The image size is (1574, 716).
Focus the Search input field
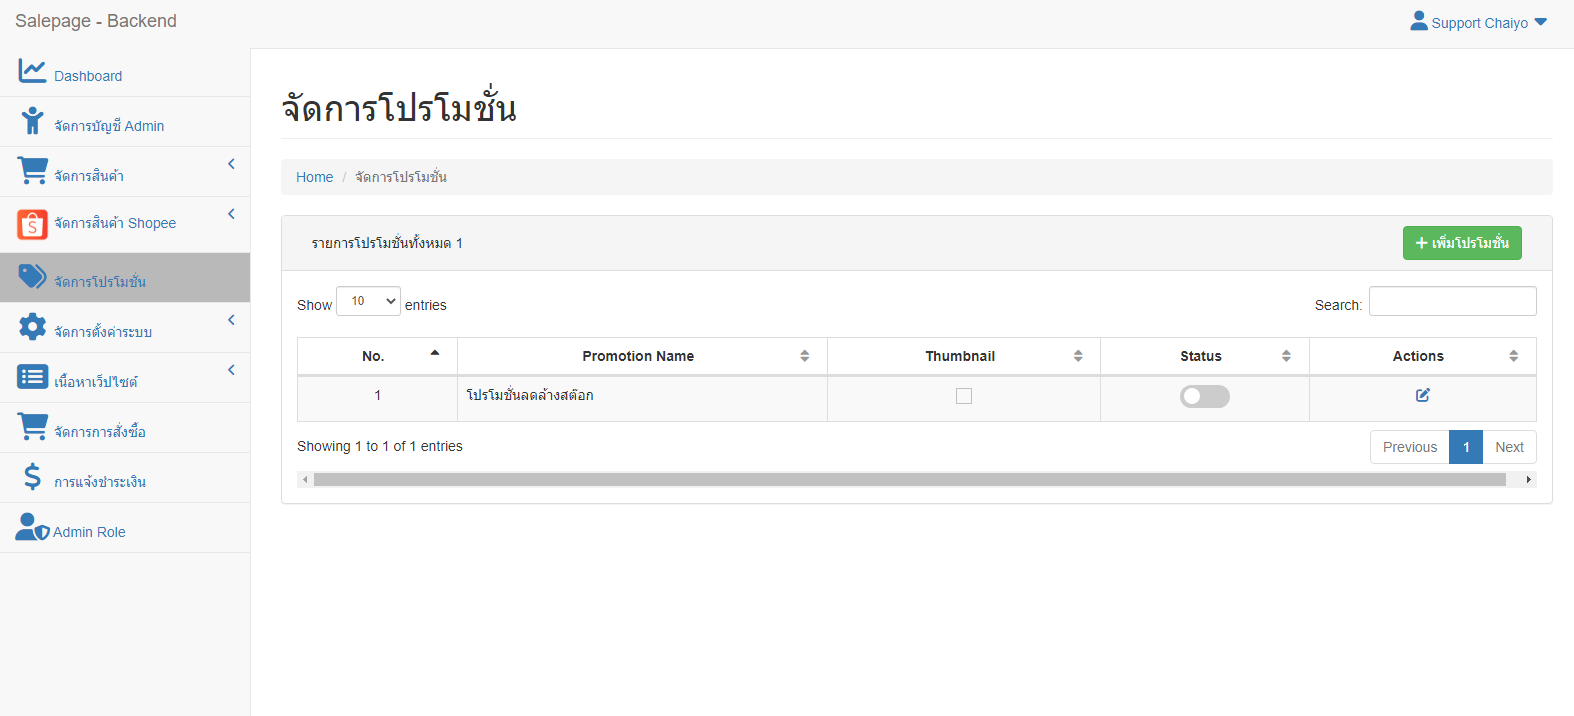1452,301
